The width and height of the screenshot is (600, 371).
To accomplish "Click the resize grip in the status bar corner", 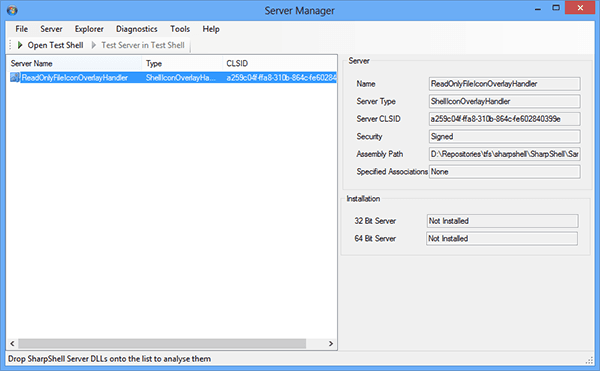I will (589, 360).
